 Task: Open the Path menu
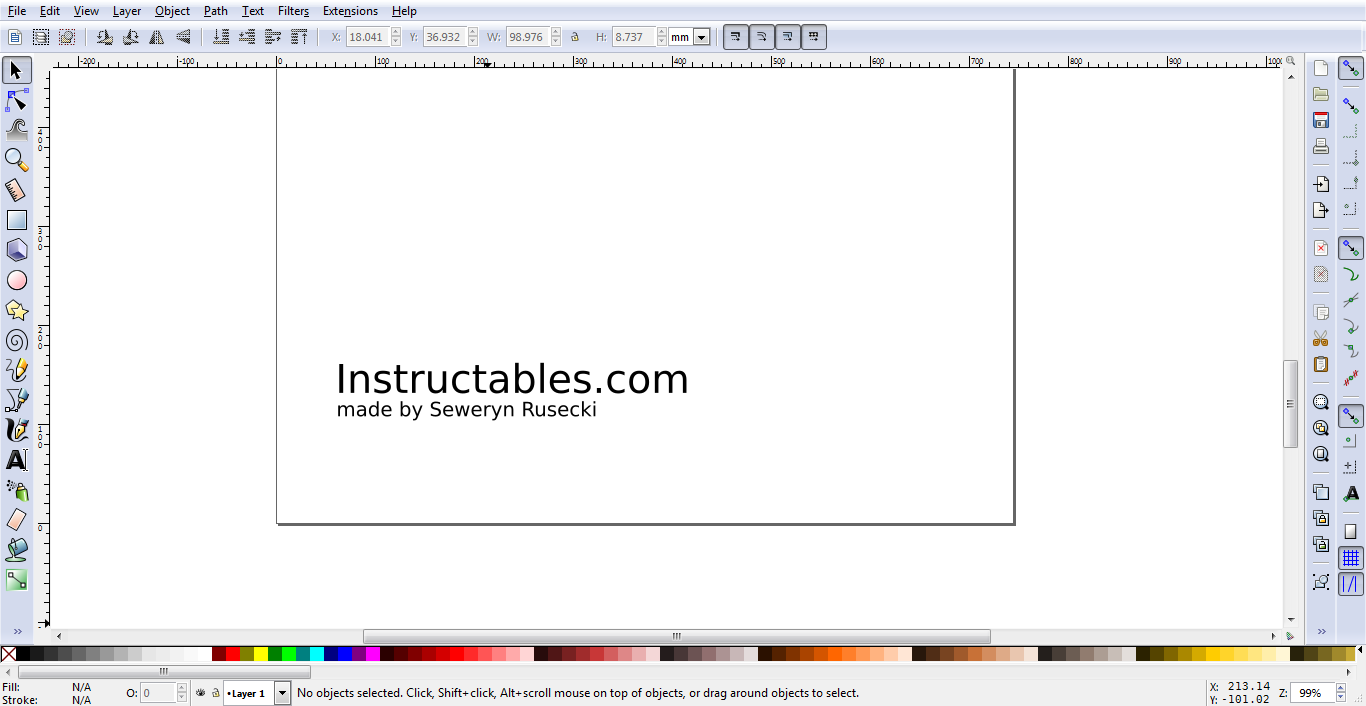[216, 11]
